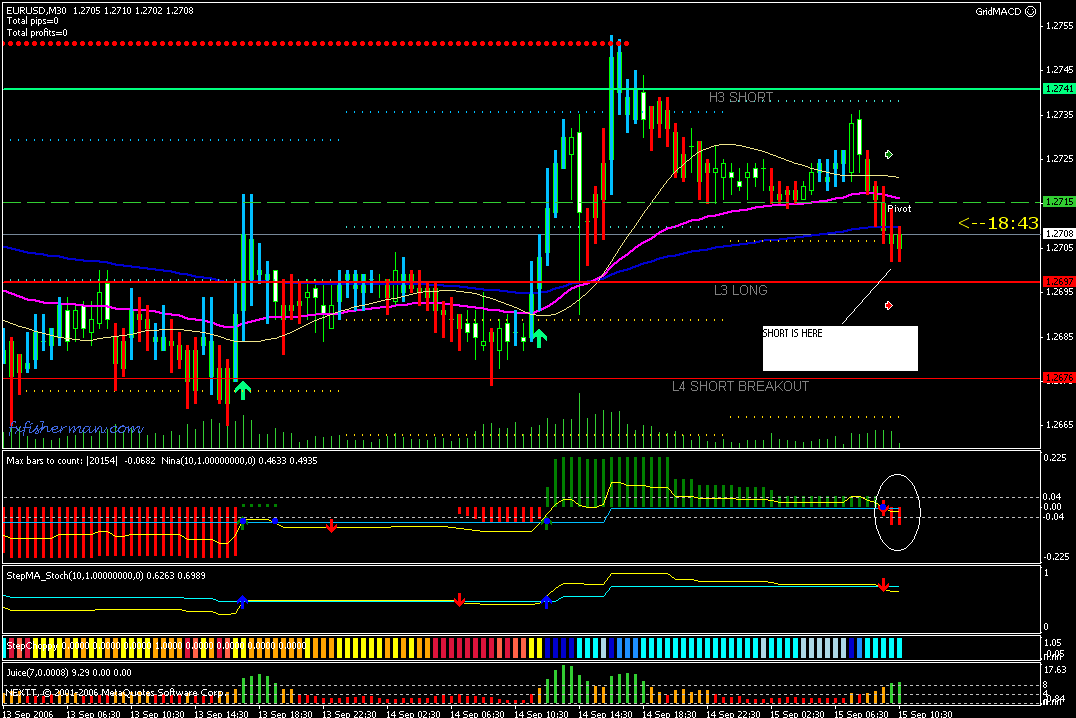Viewport: 1076px width, 718px height.
Task: Click 1.2665 on the price scale
Action: pos(1060,425)
